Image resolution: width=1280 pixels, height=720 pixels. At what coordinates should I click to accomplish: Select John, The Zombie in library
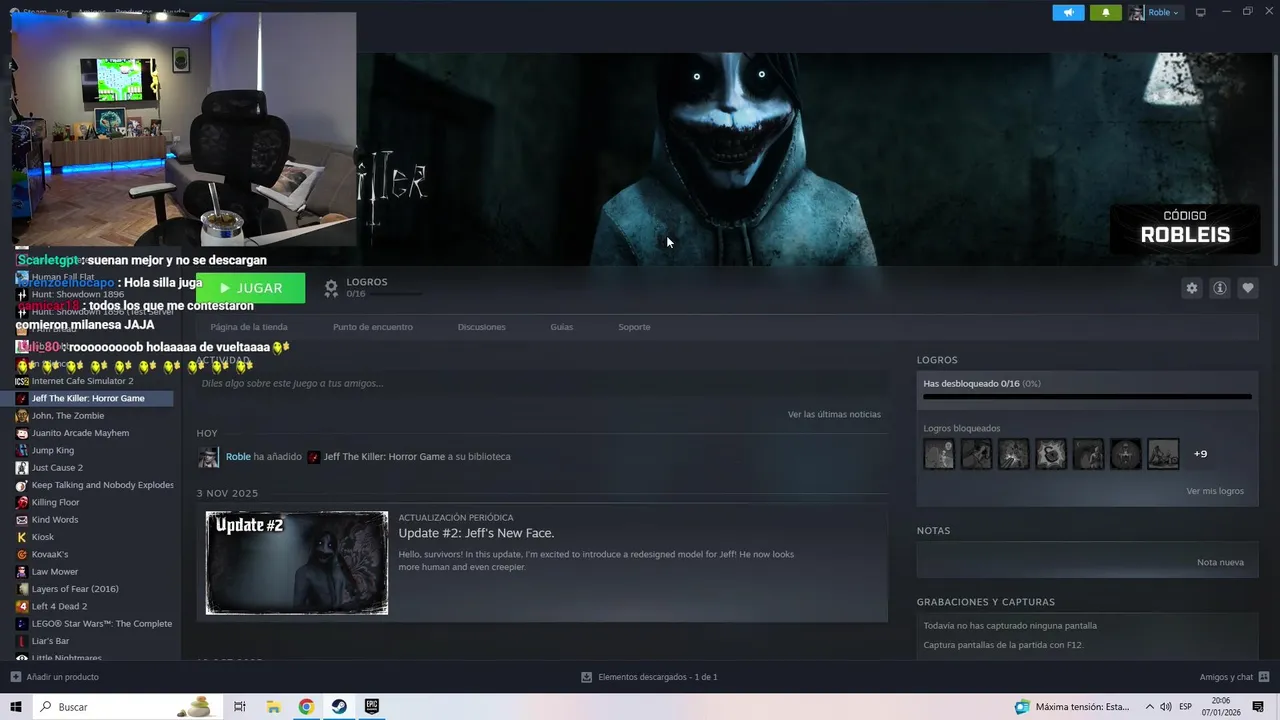pyautogui.click(x=67, y=416)
